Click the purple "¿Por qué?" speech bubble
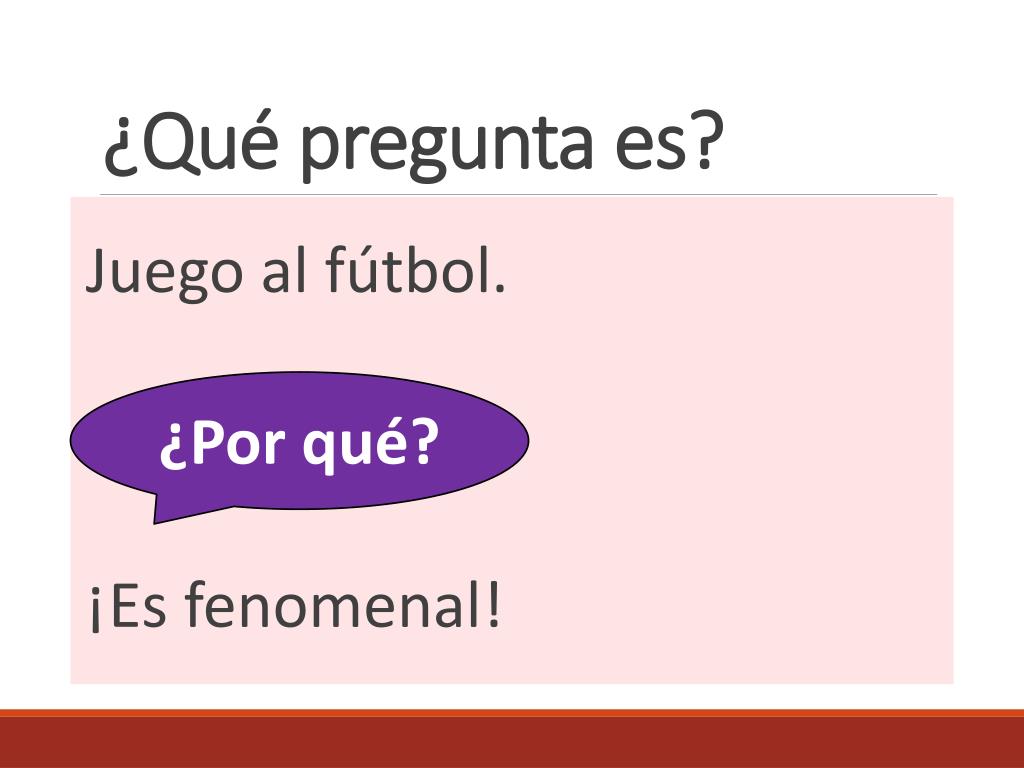Image resolution: width=1024 pixels, height=768 pixels. [x=299, y=441]
